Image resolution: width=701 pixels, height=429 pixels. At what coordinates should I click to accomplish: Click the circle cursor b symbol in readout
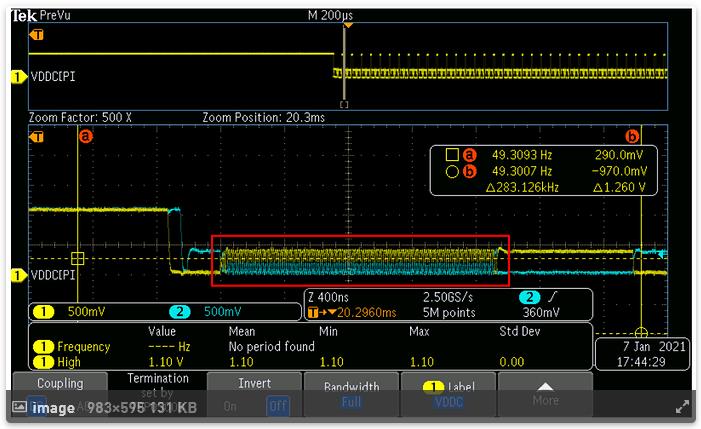(x=452, y=172)
